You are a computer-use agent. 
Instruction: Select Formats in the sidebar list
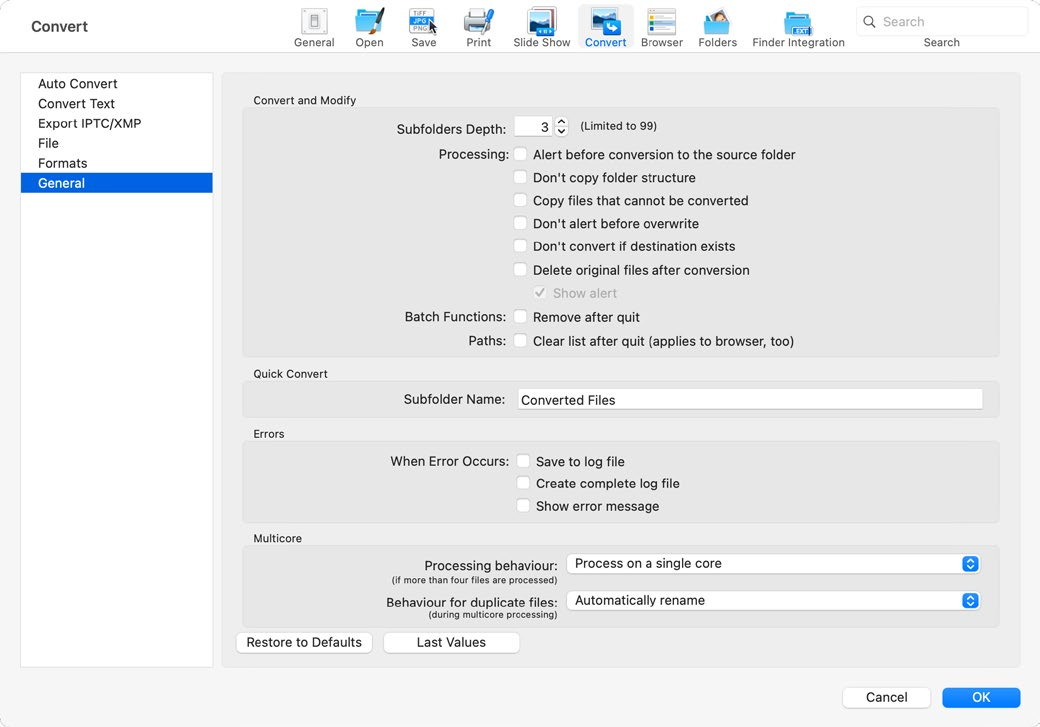point(117,163)
